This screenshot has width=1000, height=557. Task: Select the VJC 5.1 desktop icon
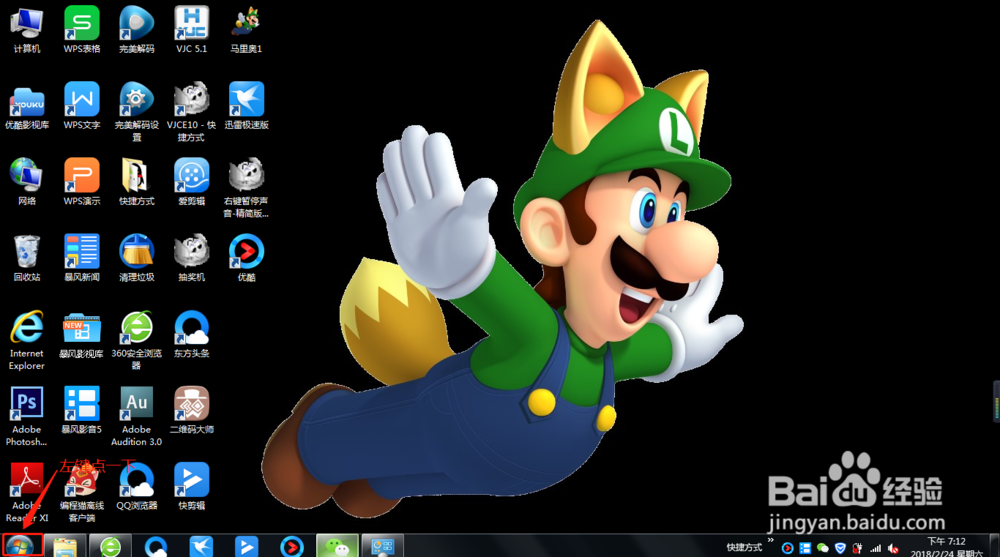191,29
